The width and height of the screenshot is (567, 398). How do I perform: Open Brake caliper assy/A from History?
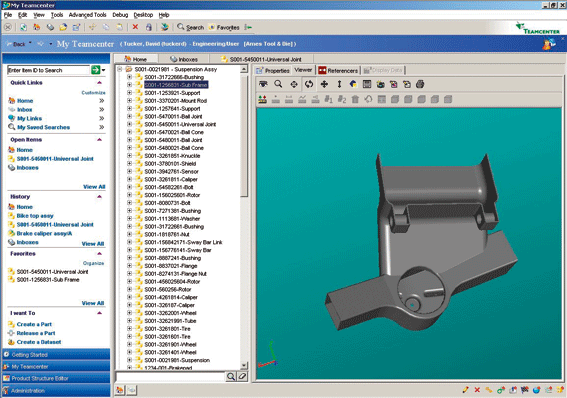pos(44,234)
